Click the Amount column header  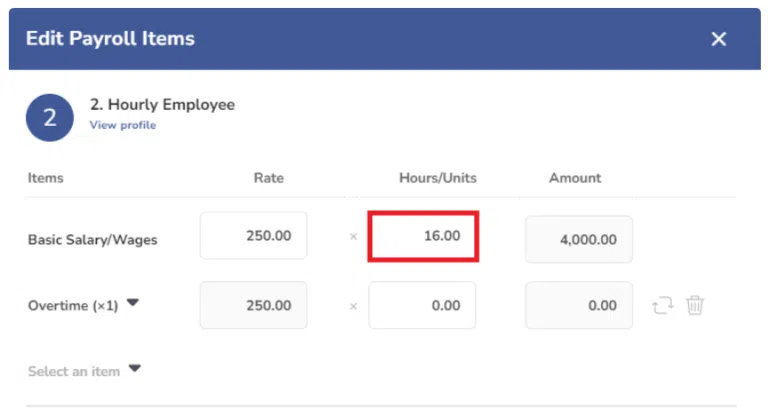coord(575,178)
